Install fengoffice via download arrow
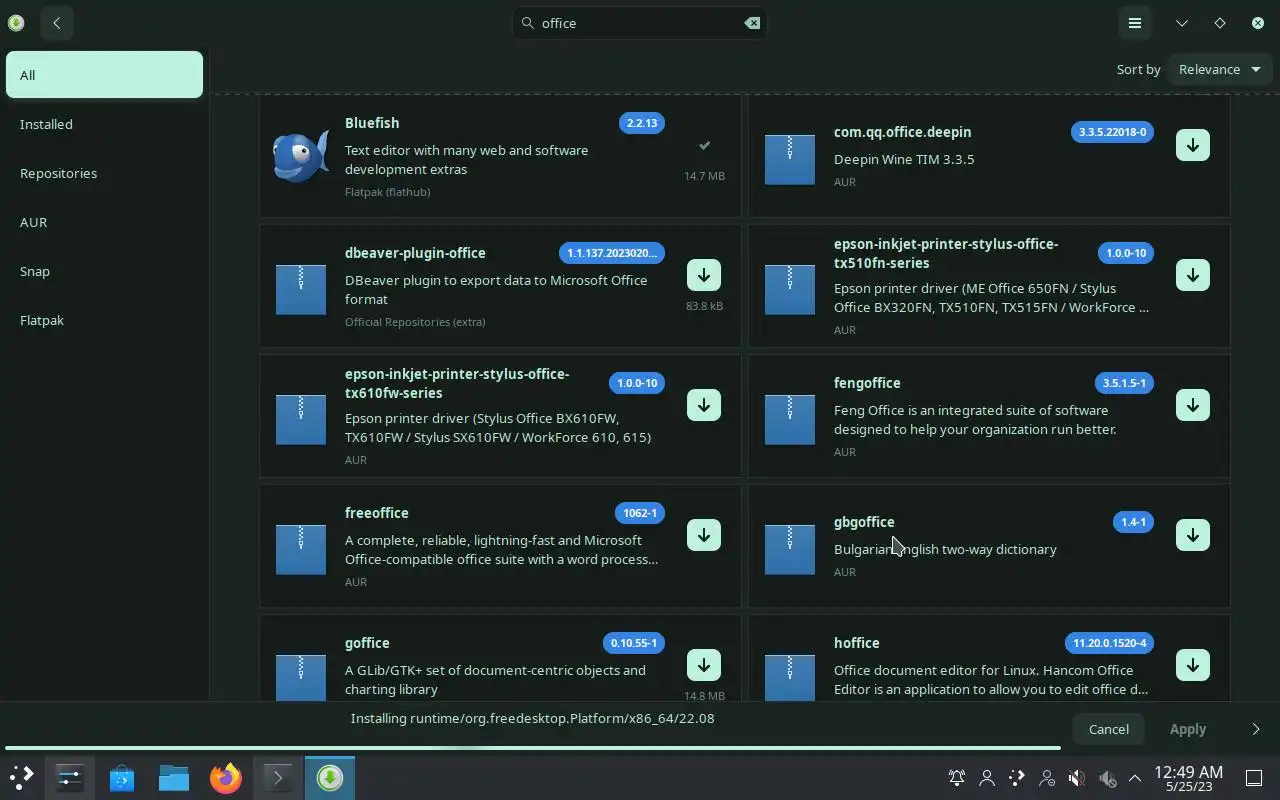Screen dimensions: 1280x800 coord(1192,405)
